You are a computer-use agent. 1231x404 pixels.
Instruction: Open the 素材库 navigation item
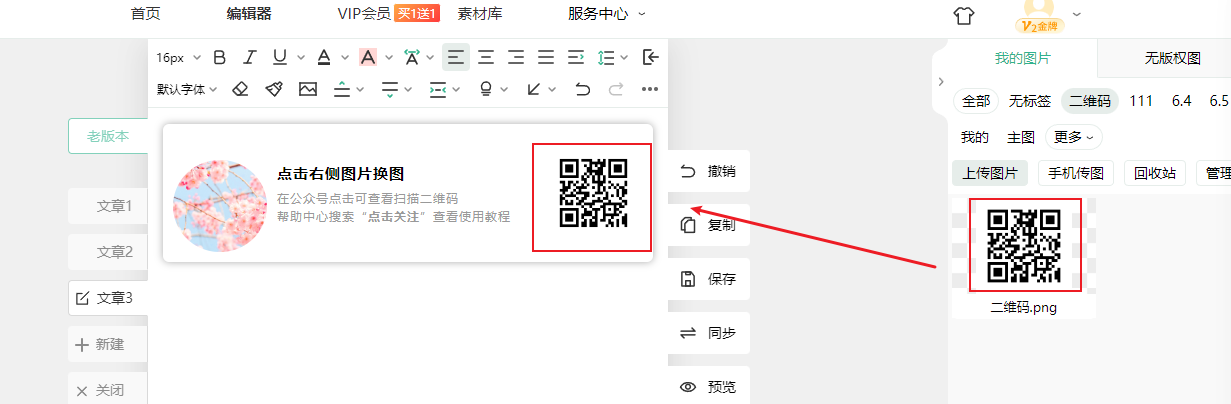pyautogui.click(x=480, y=14)
